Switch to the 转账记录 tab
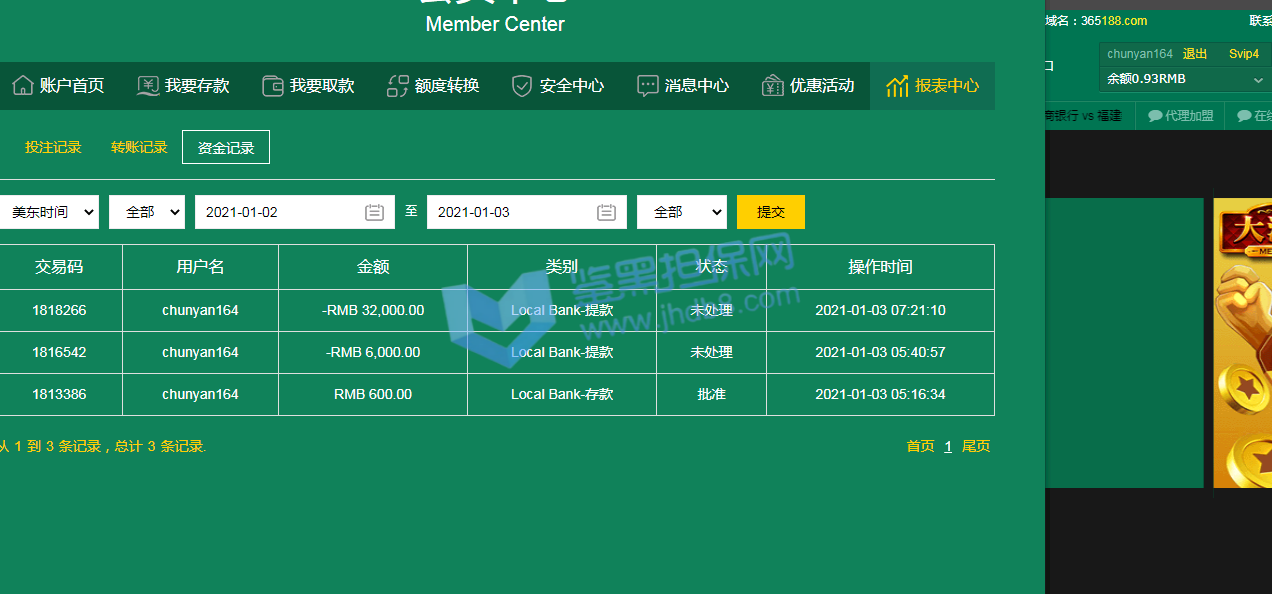 point(139,147)
